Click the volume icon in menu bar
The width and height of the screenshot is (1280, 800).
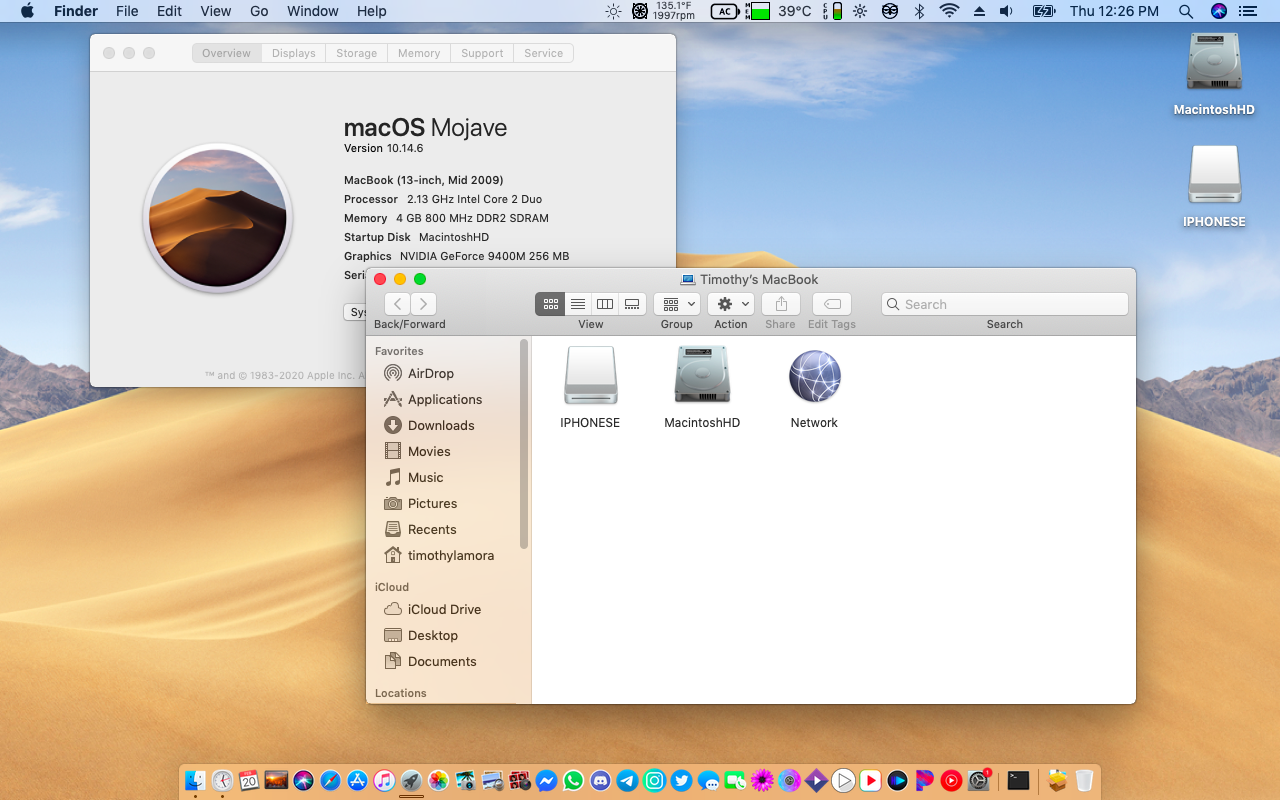(1007, 11)
